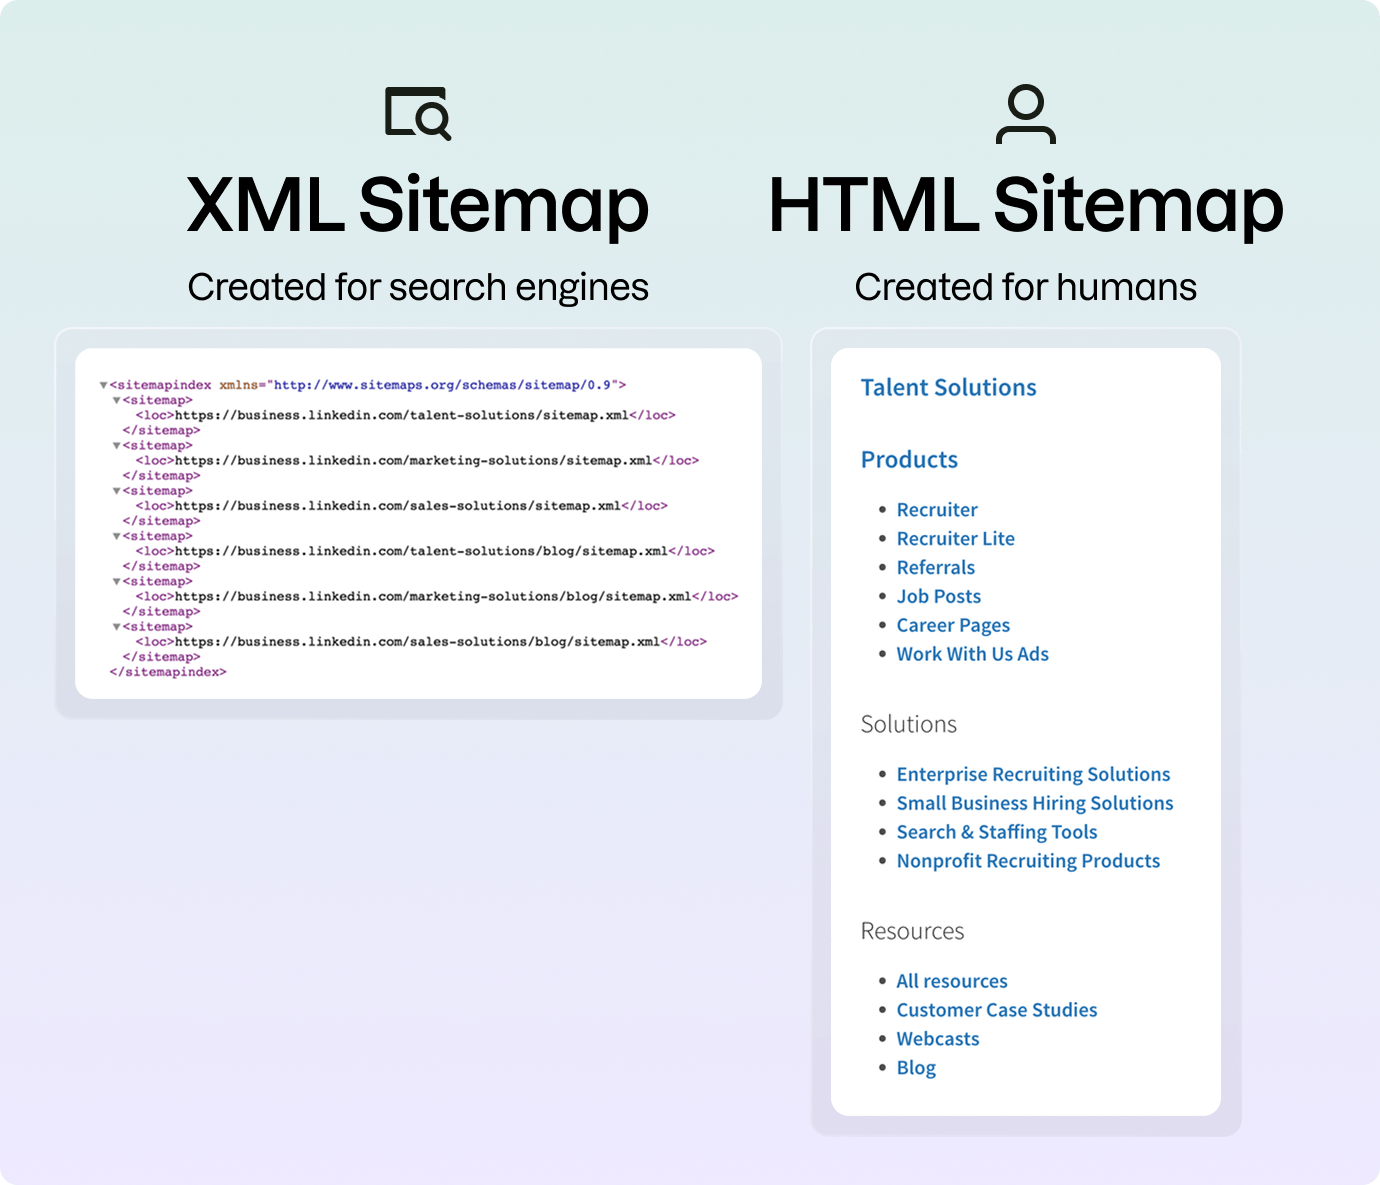This screenshot has height=1185, width=1380.
Task: Open the Recruiter Lite link
Action: click(955, 539)
